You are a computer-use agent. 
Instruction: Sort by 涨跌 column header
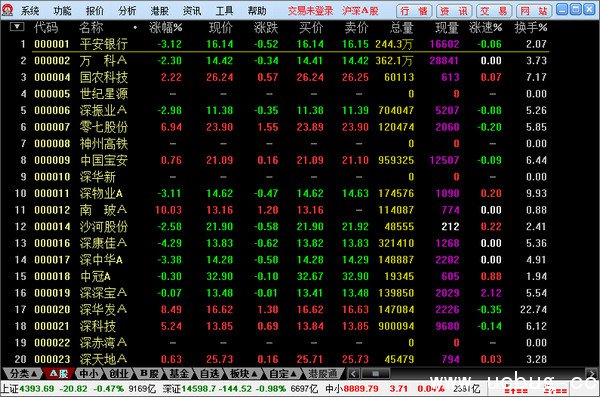coord(266,28)
